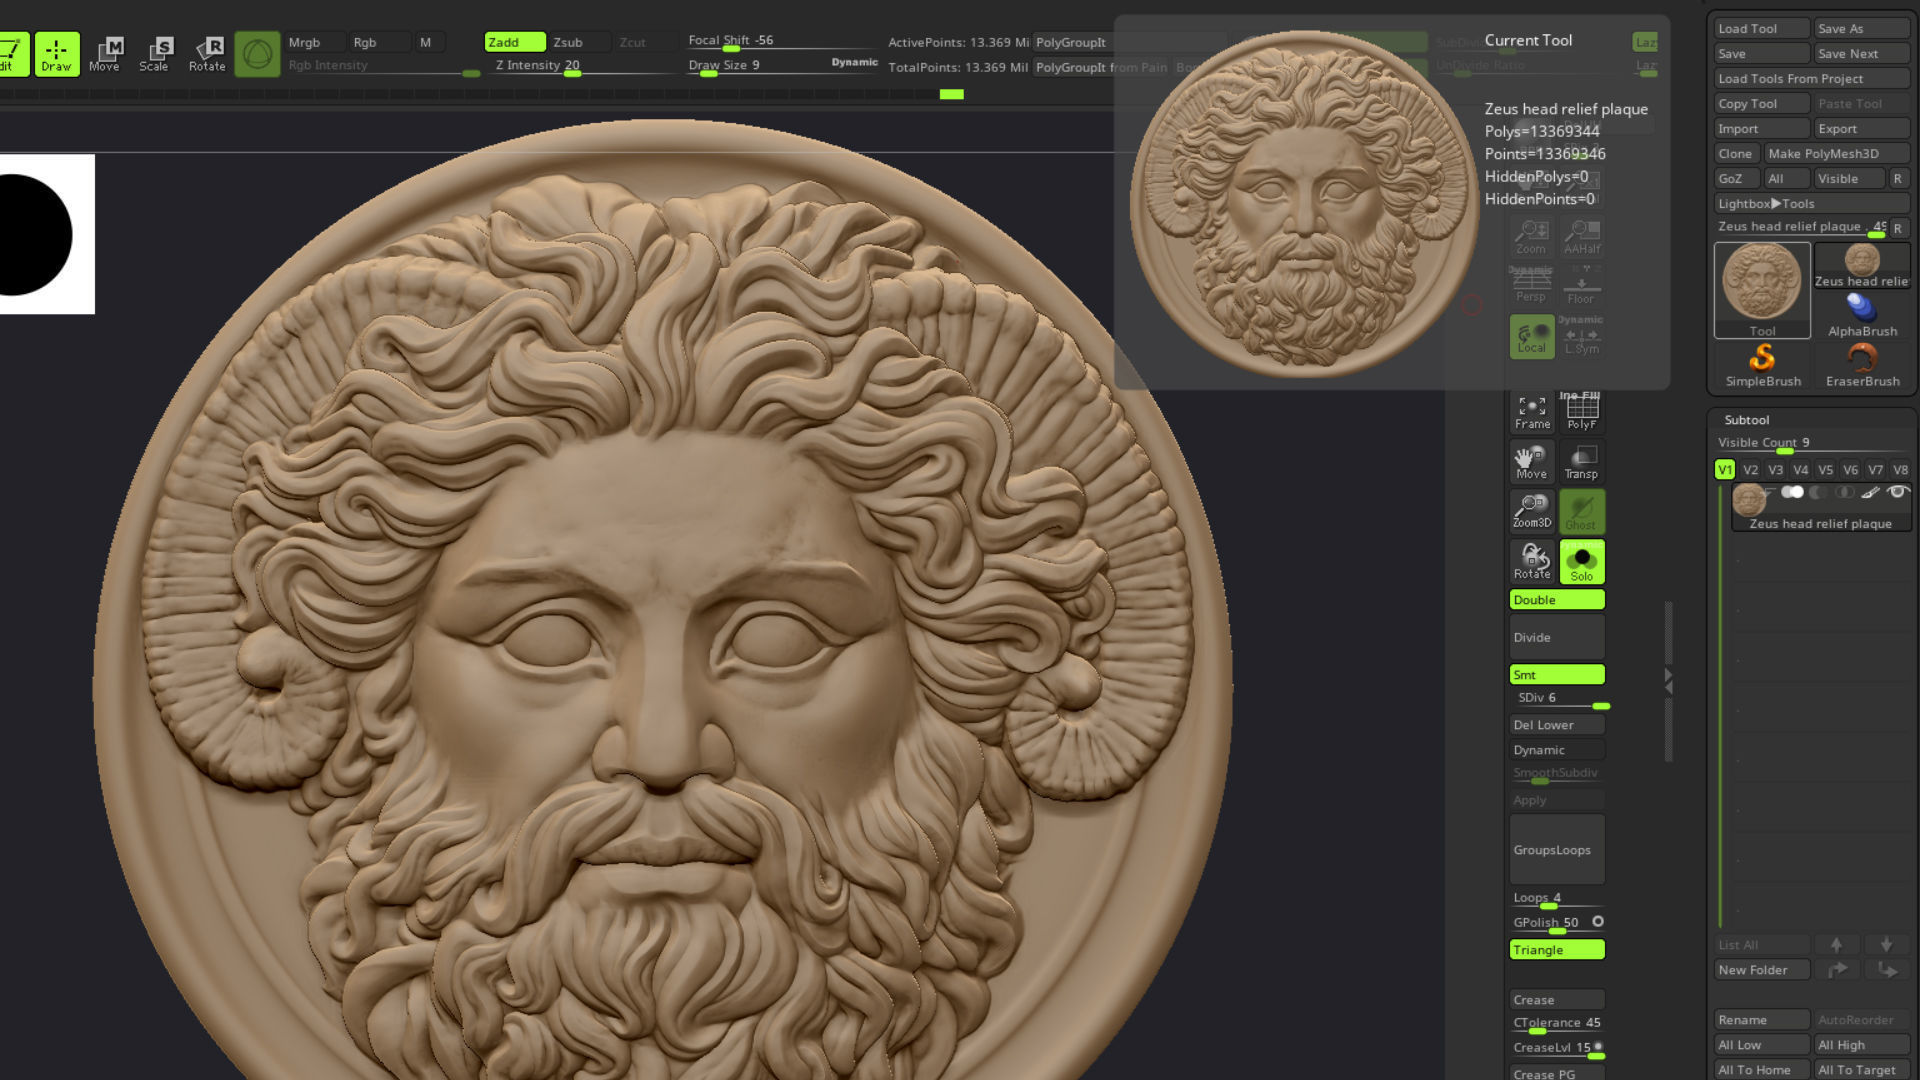Click the Frame view icon
This screenshot has height=1080, width=1920.
coord(1531,411)
